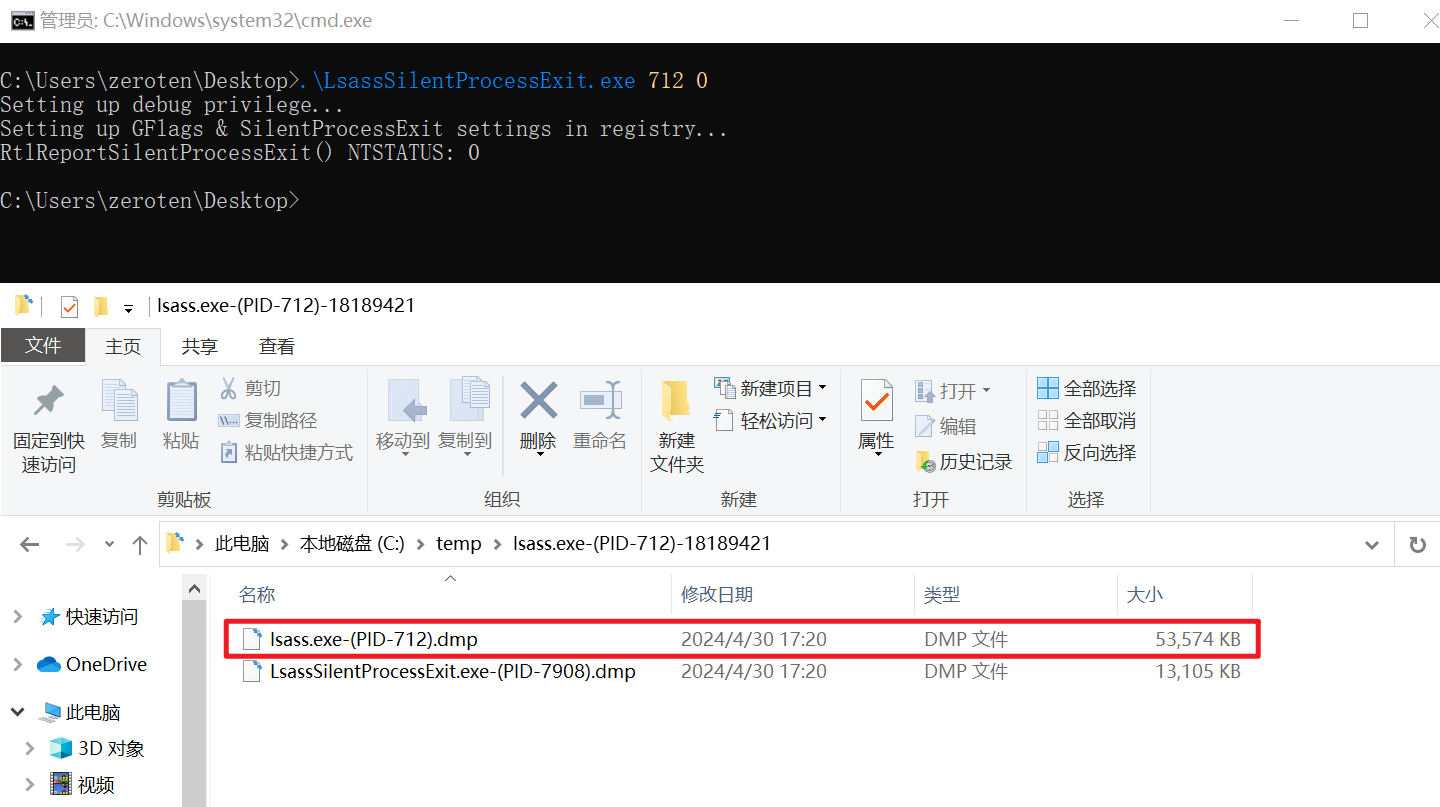Click the Paste (粘贴) ribbon icon
Viewport: 1440px width, 807px height.
point(181,401)
